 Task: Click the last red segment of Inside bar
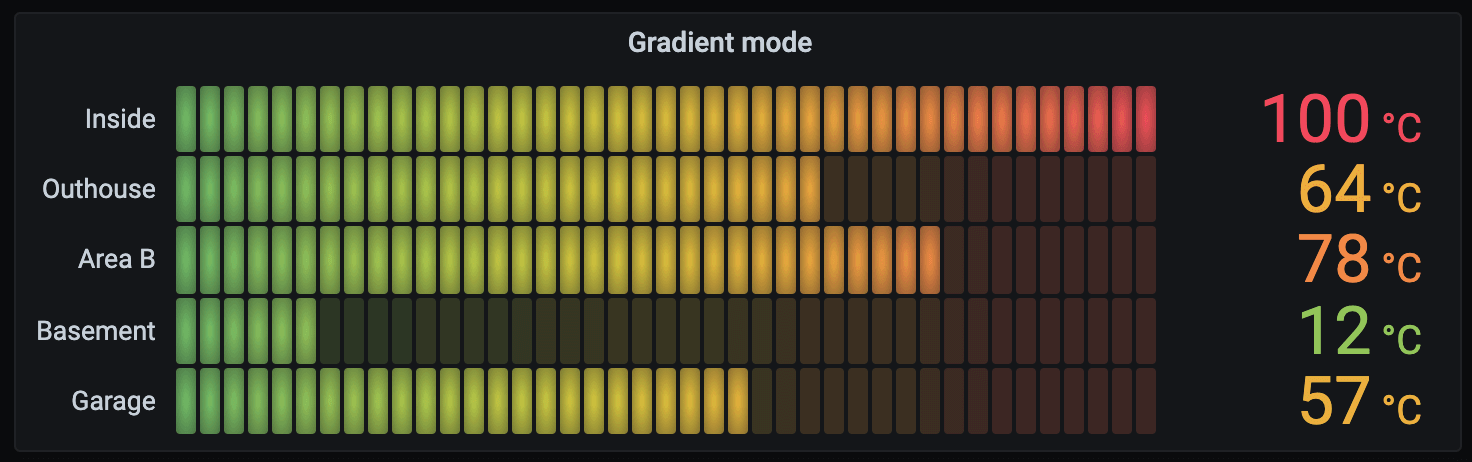coord(1146,119)
